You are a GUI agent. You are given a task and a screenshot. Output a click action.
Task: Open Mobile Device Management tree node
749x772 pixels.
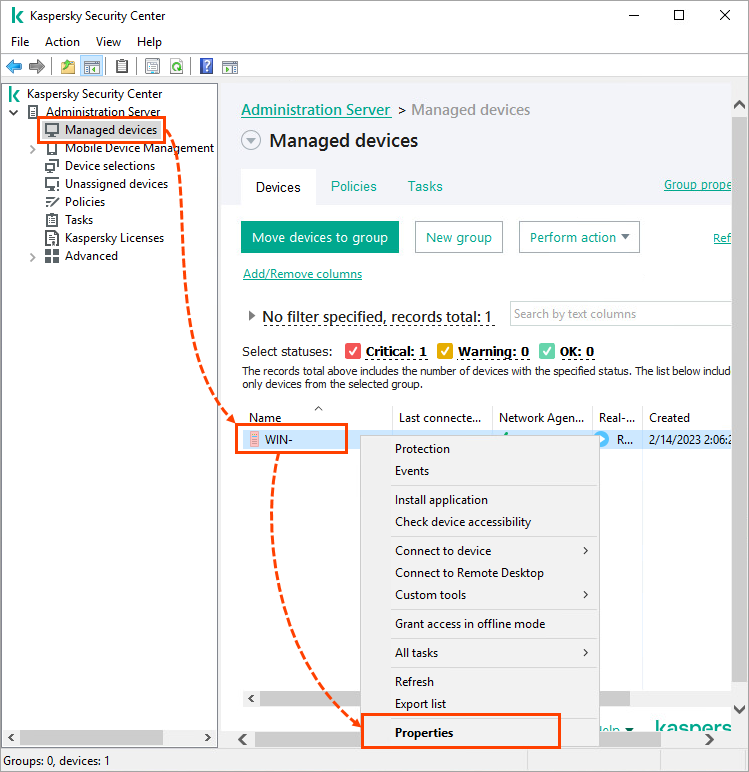coord(139,148)
